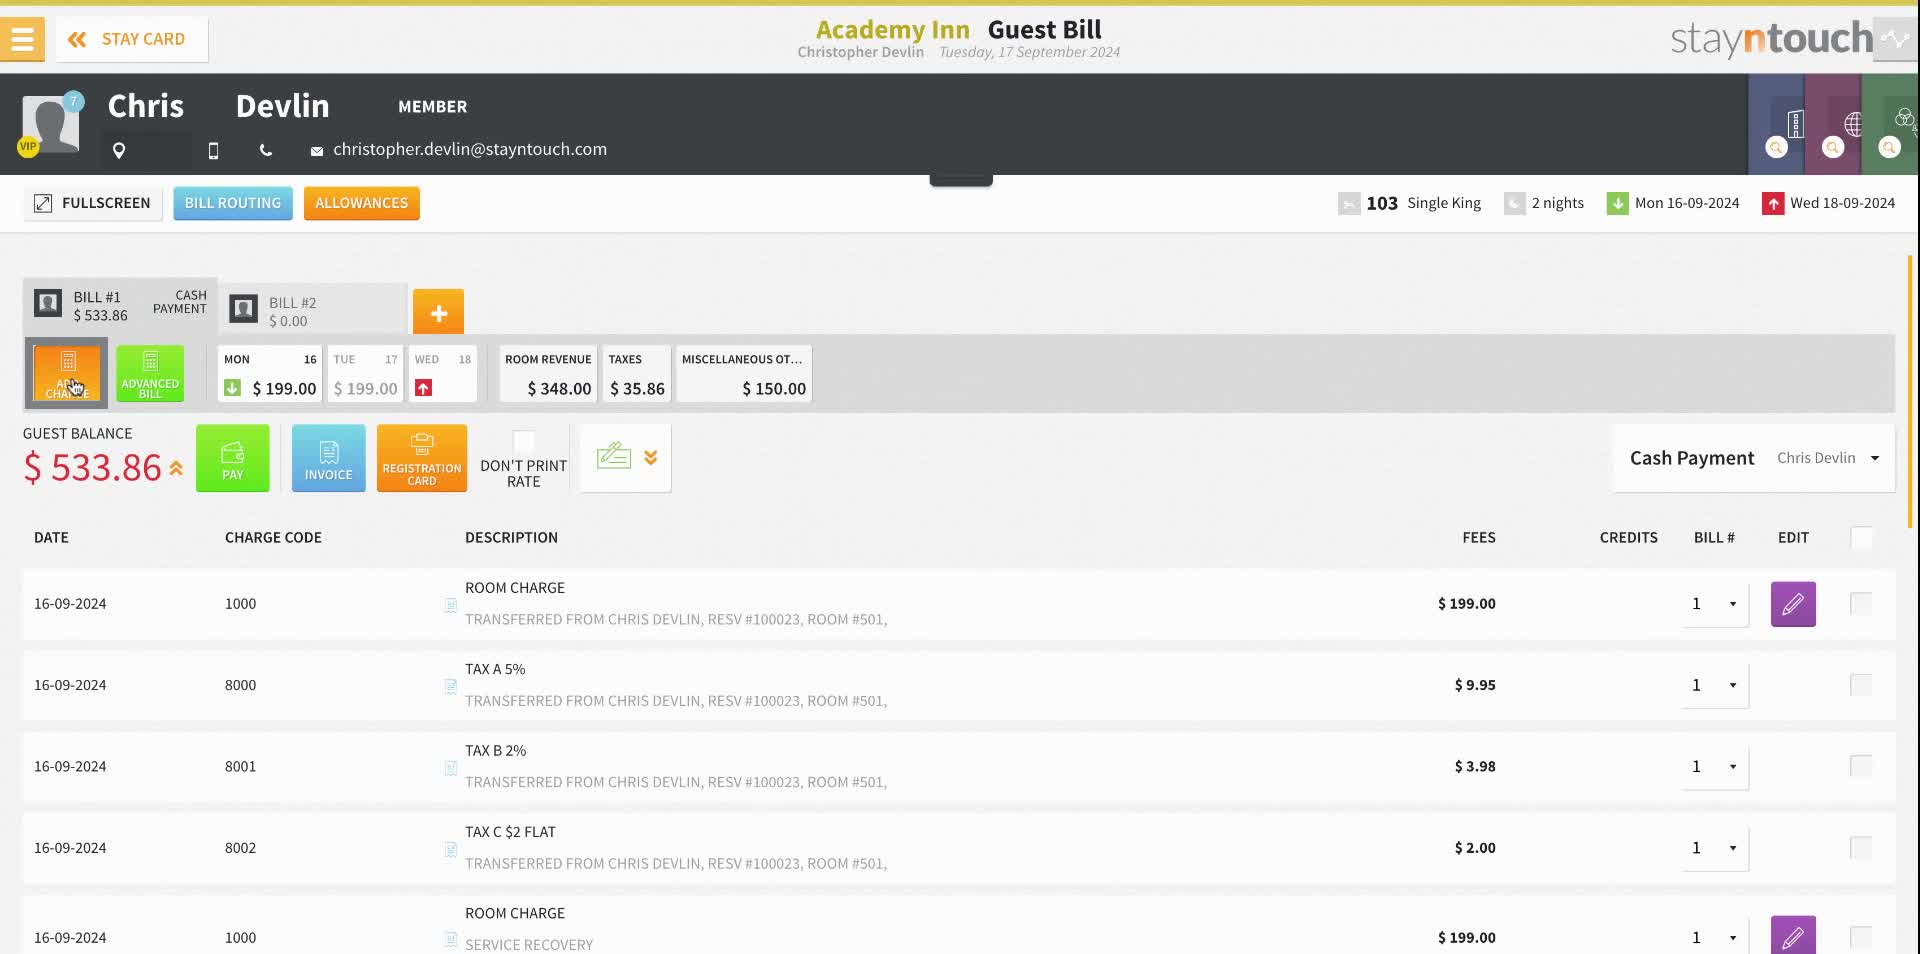Select the Mon 16 day tile
1920x954 pixels.
[x=270, y=374]
